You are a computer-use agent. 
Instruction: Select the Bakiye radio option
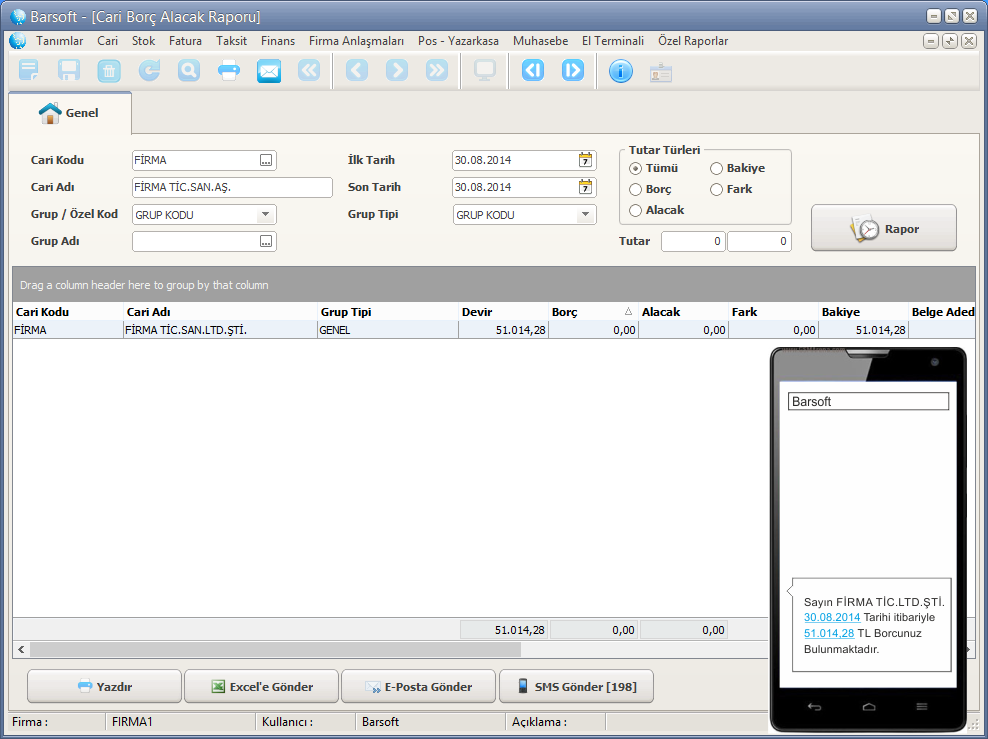point(717,168)
